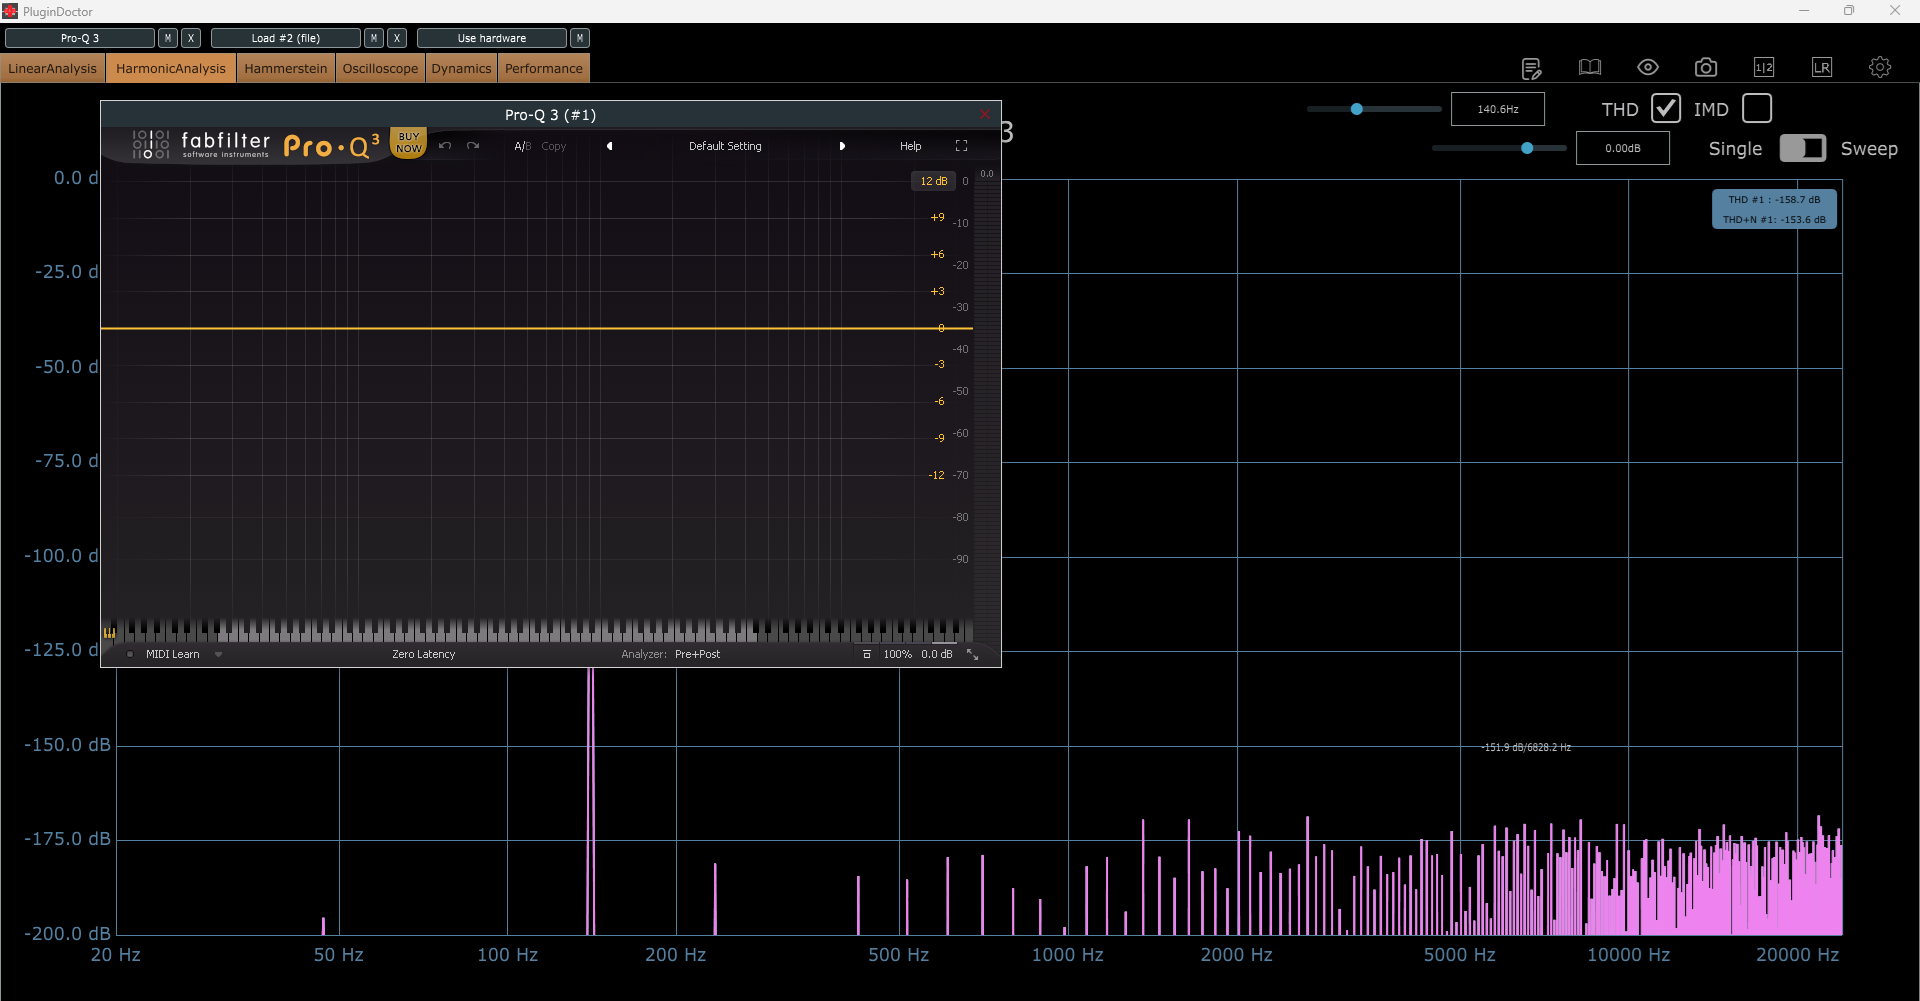
Task: Open Help menu in Pro-Q 3
Action: (910, 146)
